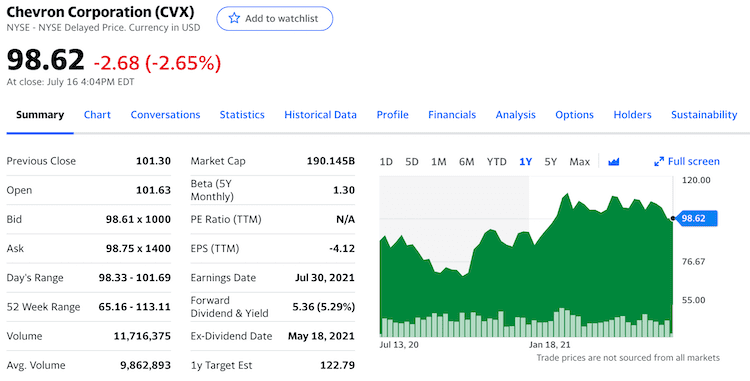Set chart range to 1M
The image size is (750, 381).
(439, 162)
